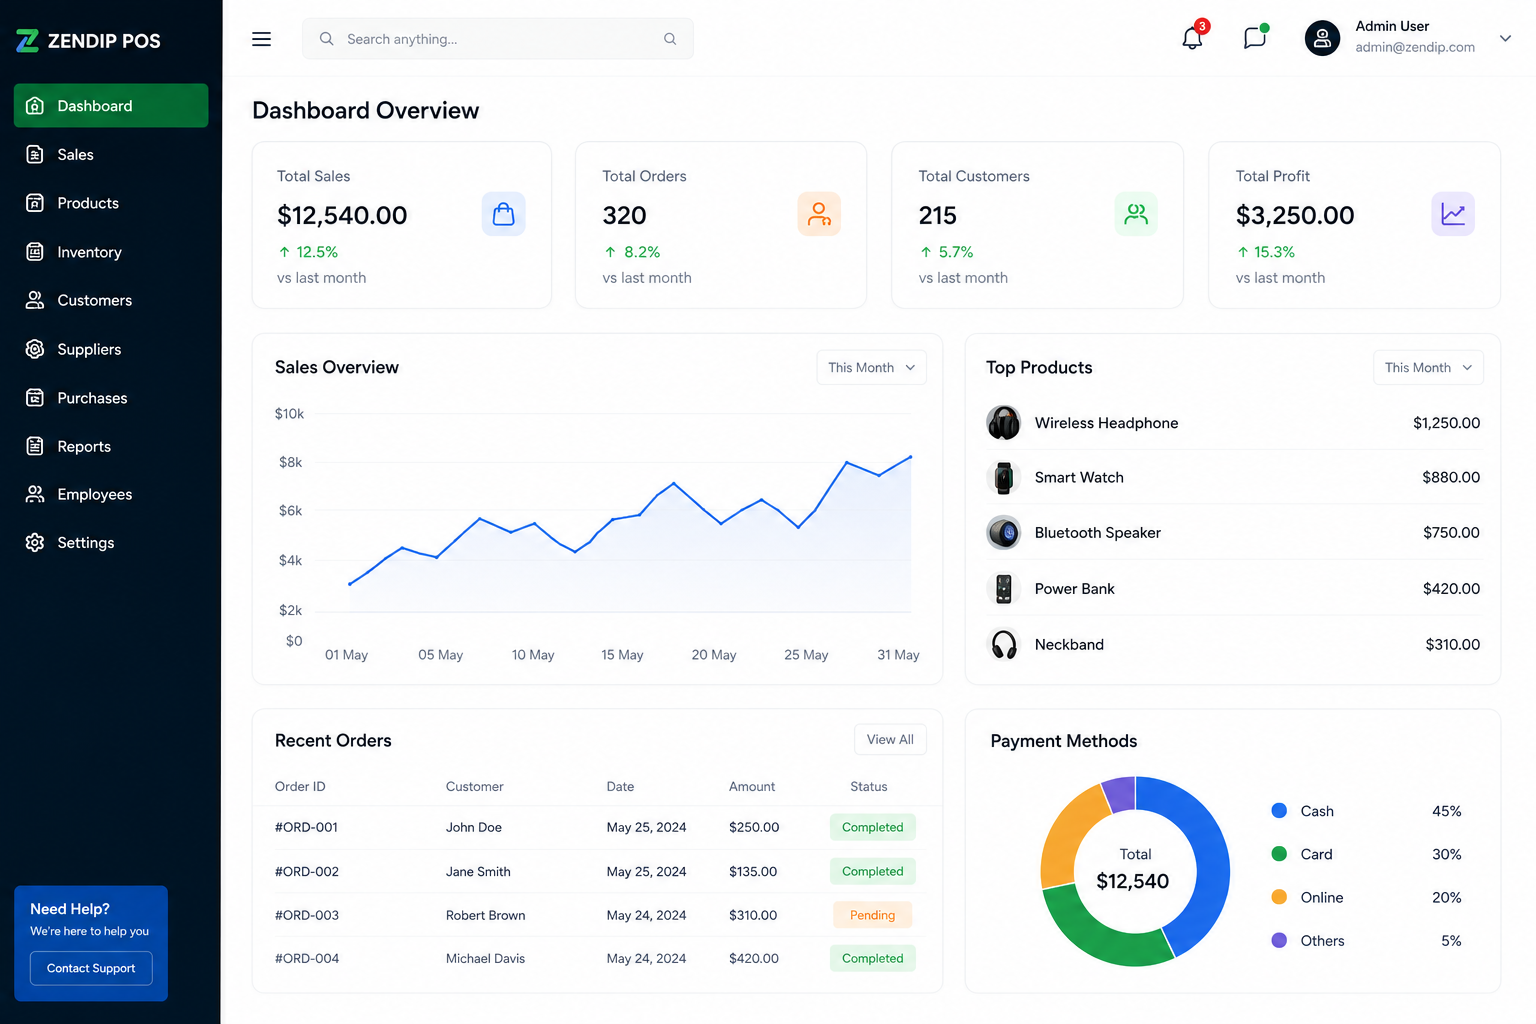Open the chat messages icon
This screenshot has width=1536, height=1024.
pyautogui.click(x=1255, y=38)
